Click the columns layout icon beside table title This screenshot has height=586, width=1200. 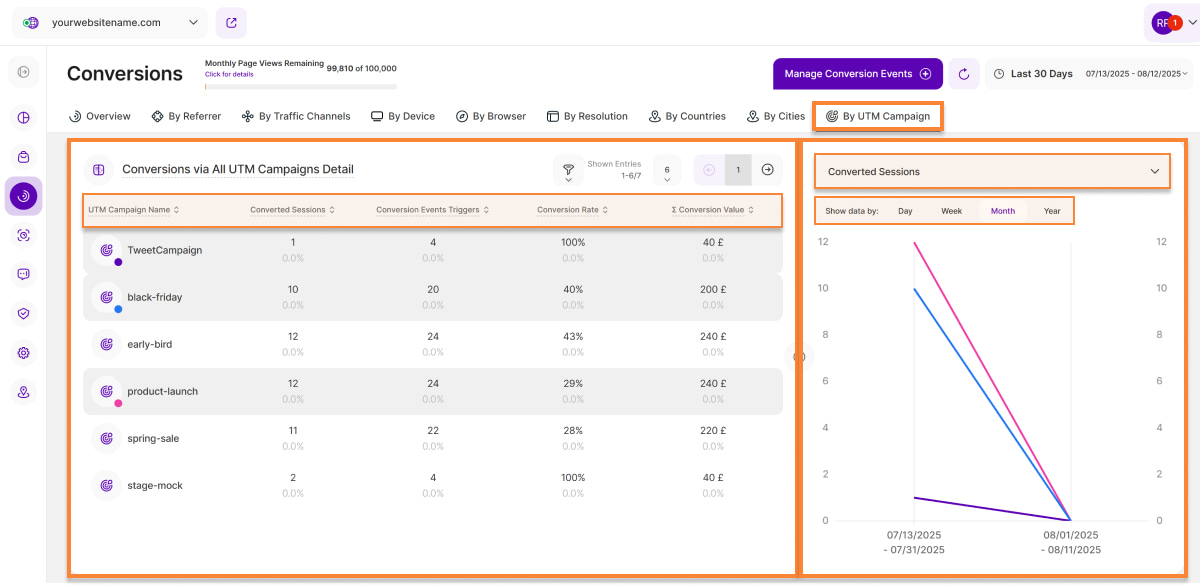click(x=99, y=170)
